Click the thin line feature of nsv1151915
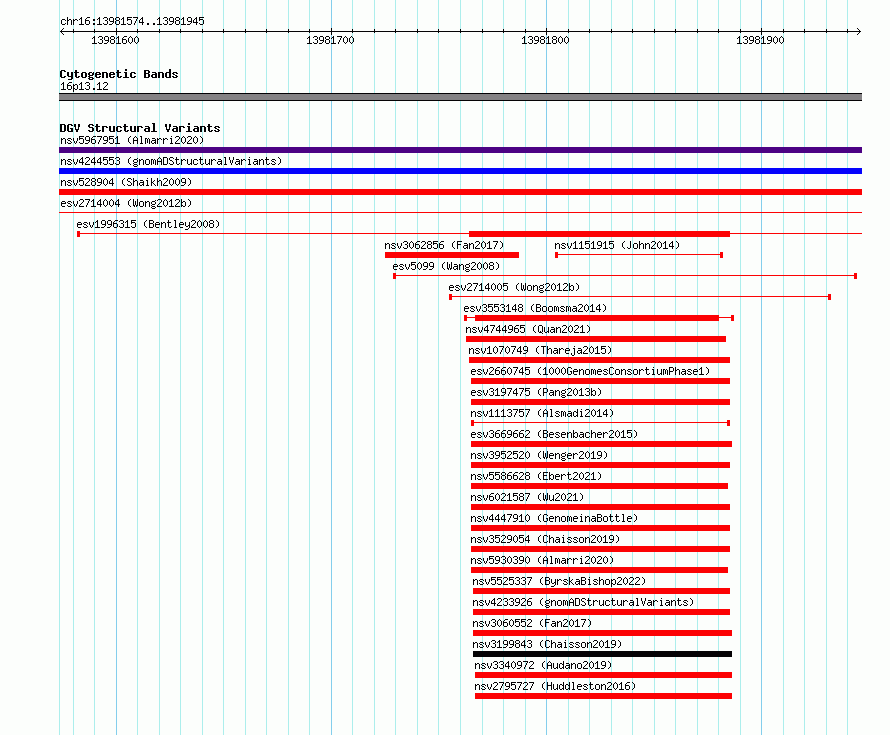 click(639, 255)
